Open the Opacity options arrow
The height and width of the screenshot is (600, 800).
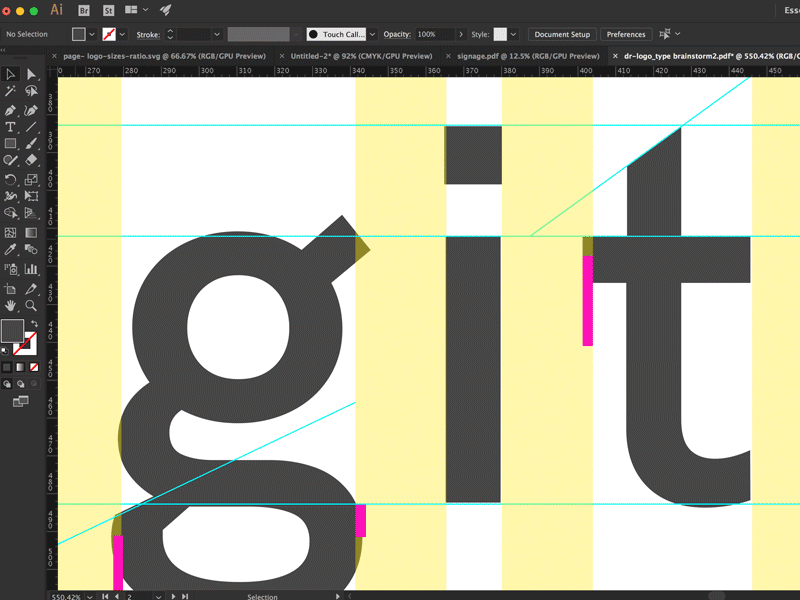461,34
